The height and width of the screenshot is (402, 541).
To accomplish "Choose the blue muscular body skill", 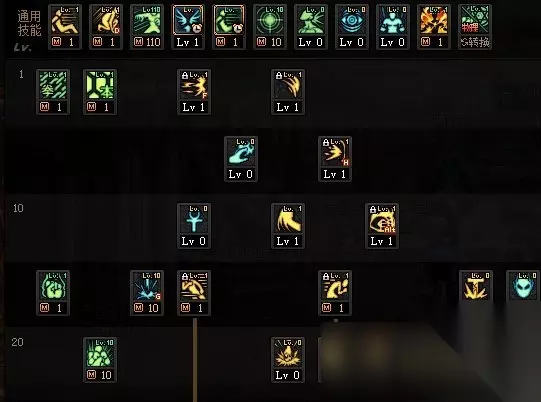I will 393,27.
